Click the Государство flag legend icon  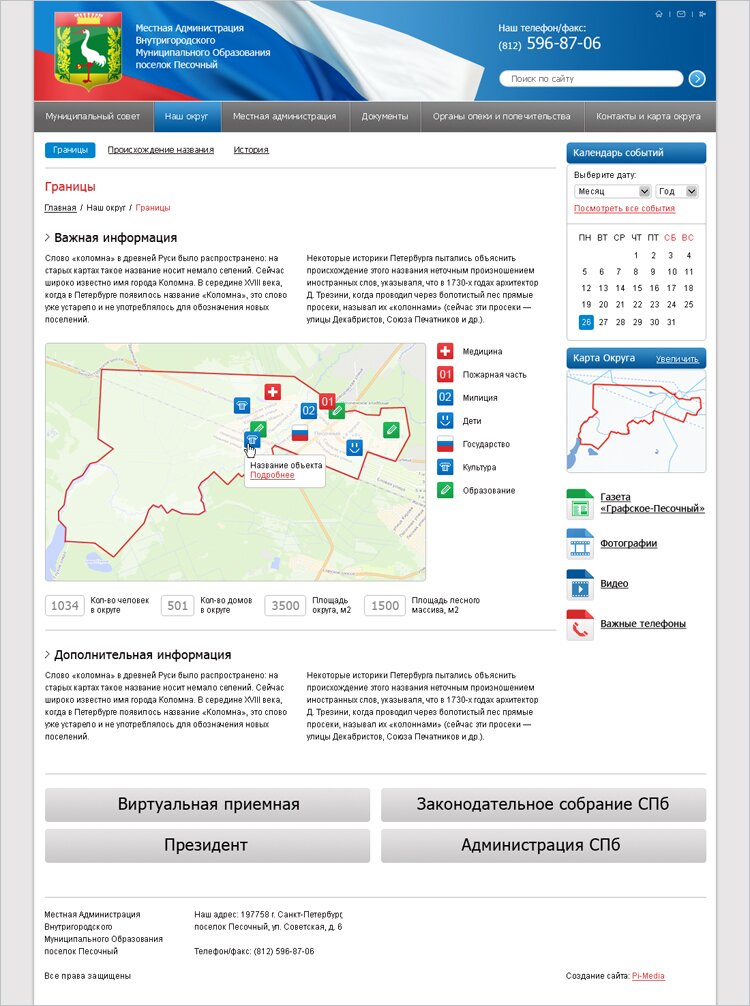click(445, 443)
